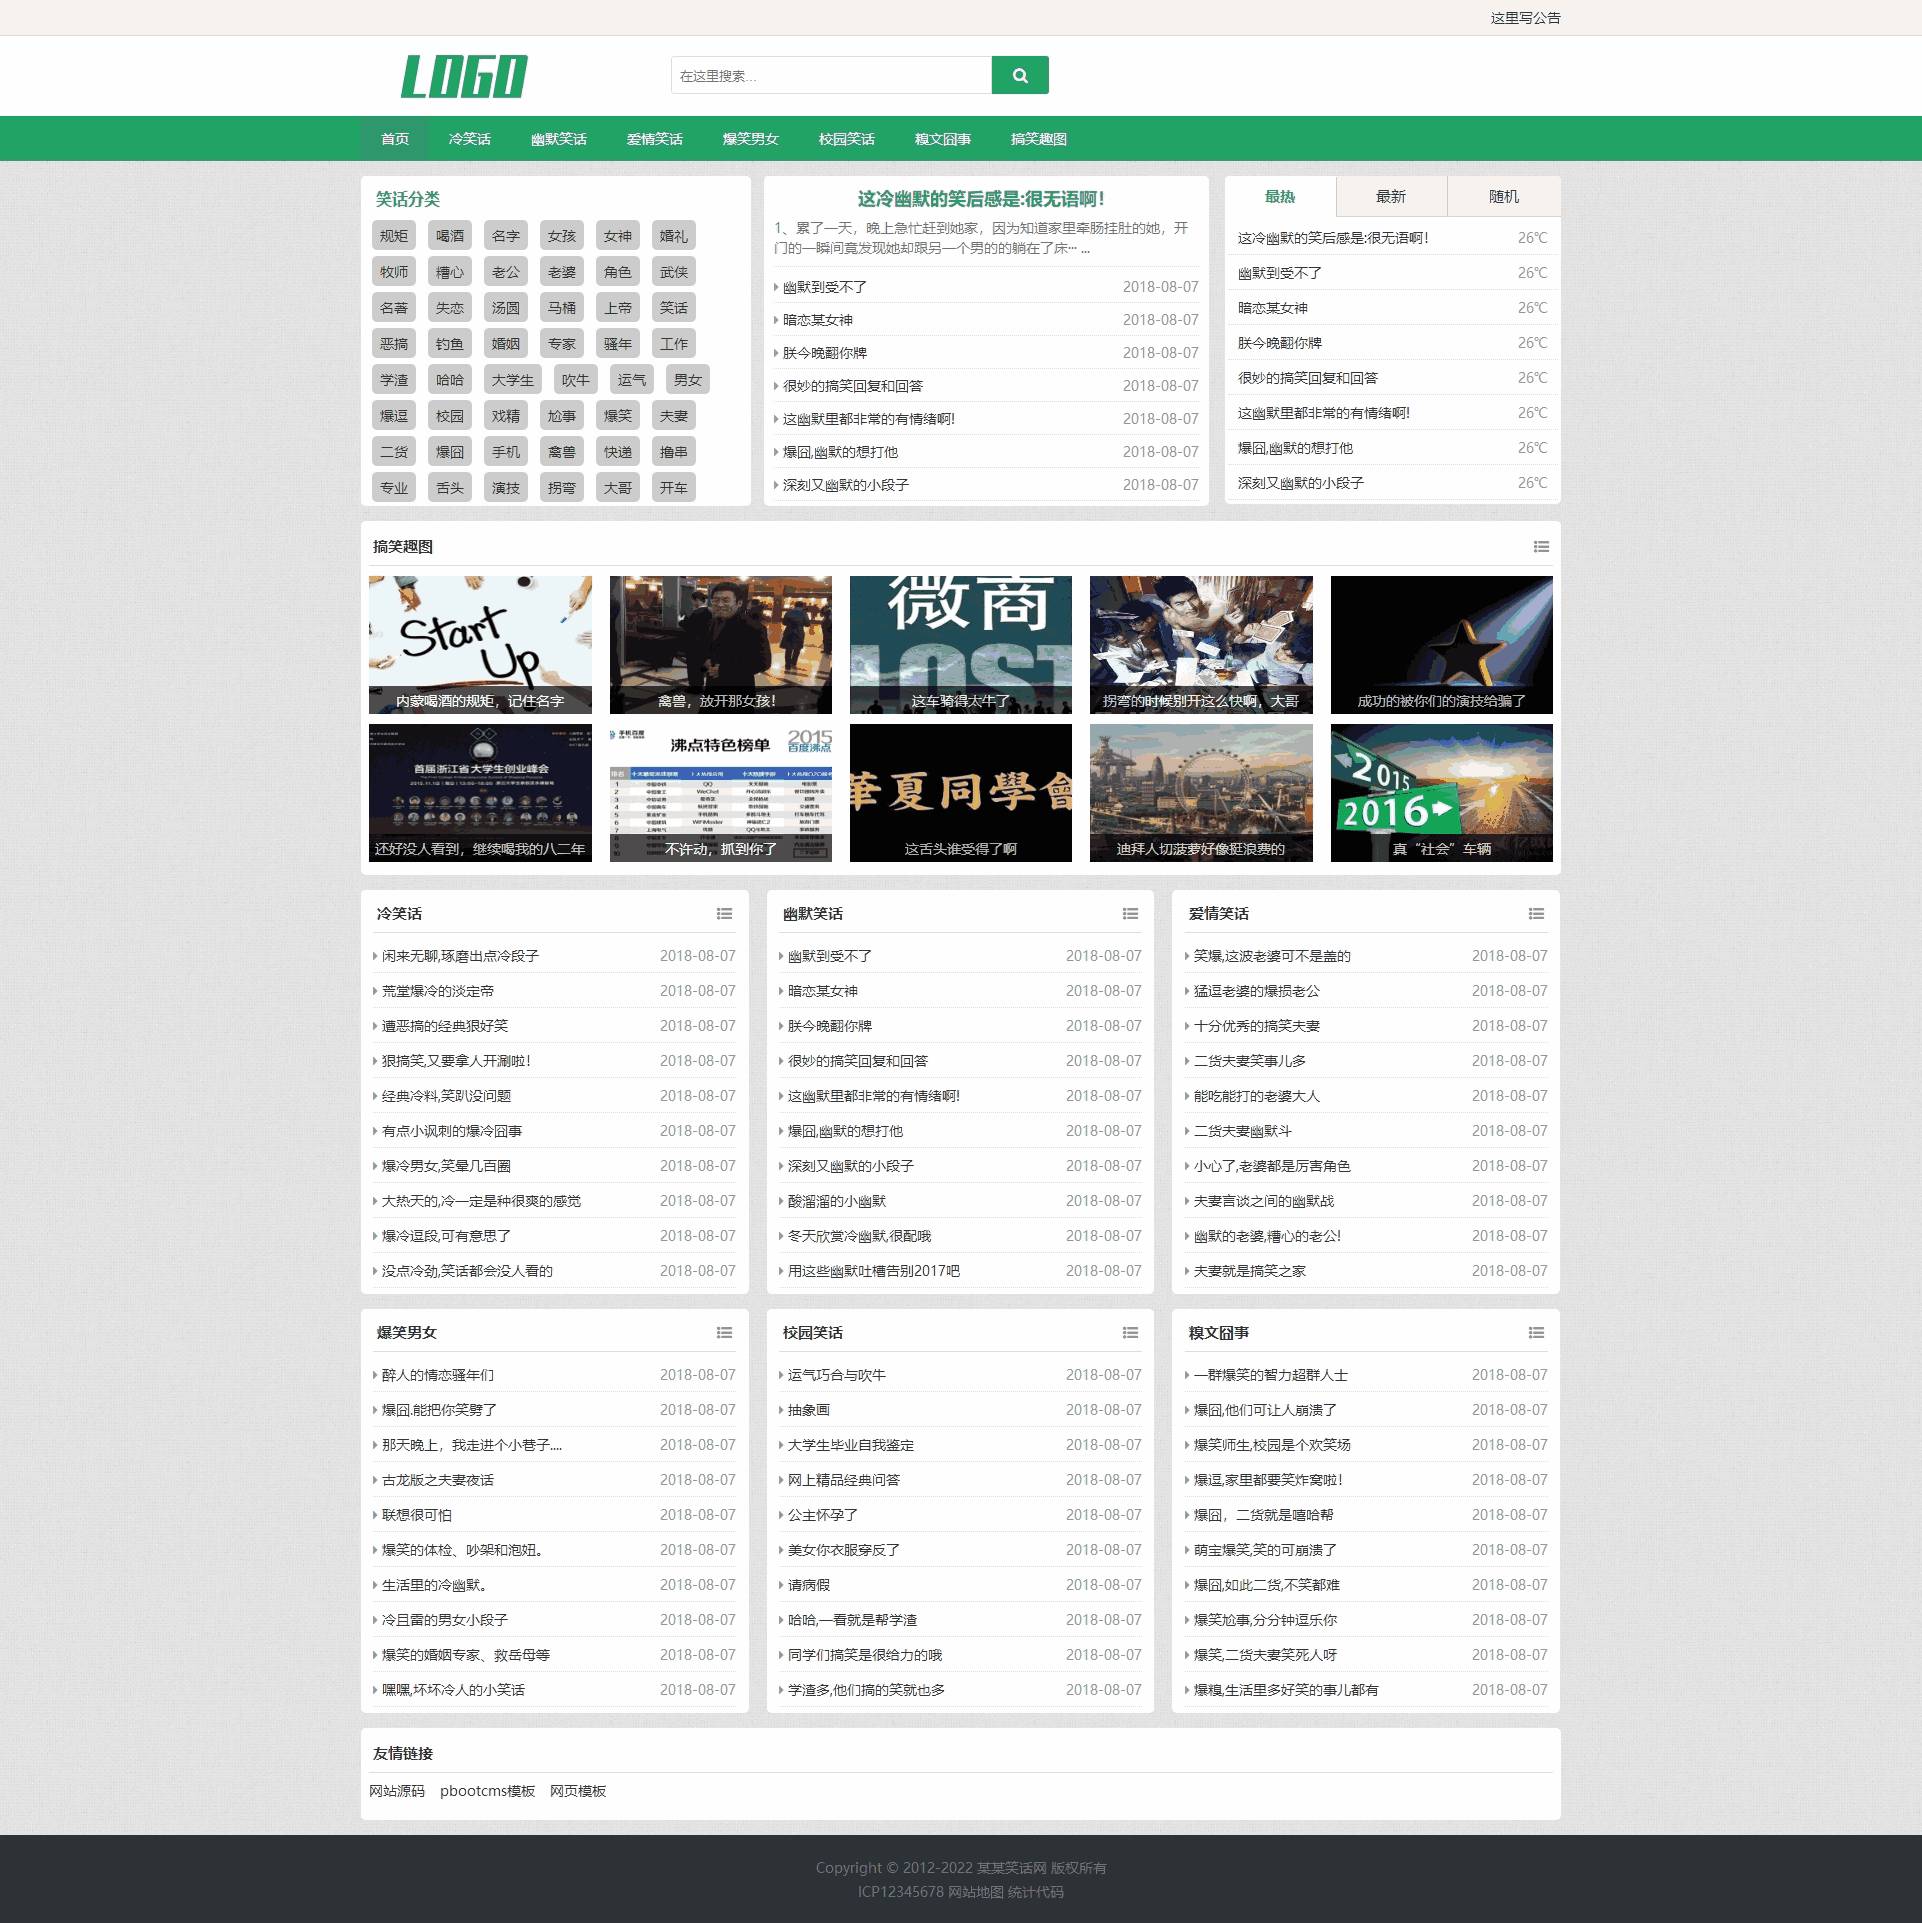The width and height of the screenshot is (1922, 1923).
Task: Click the LOGO image in header
Action: pyautogui.click(x=464, y=77)
